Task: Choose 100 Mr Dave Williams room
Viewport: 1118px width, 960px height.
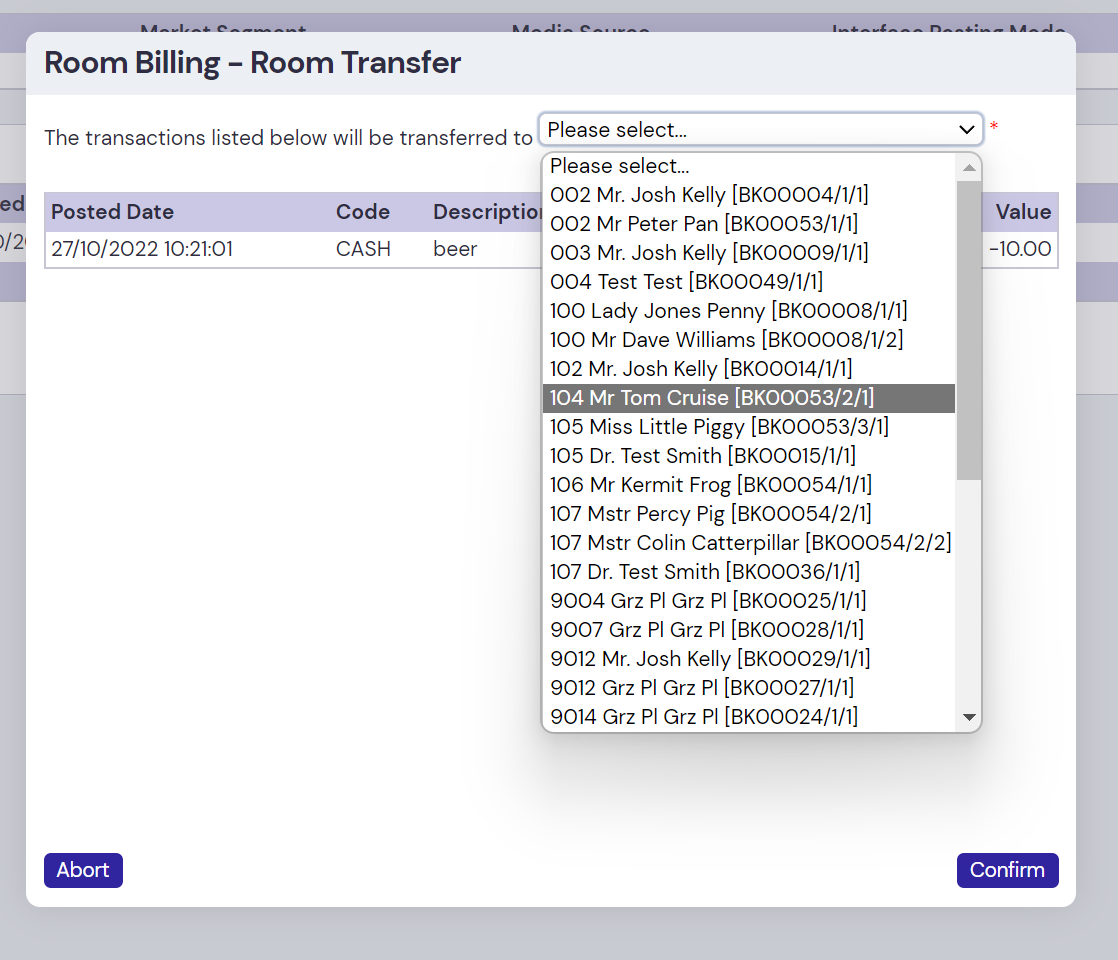Action: tap(726, 340)
